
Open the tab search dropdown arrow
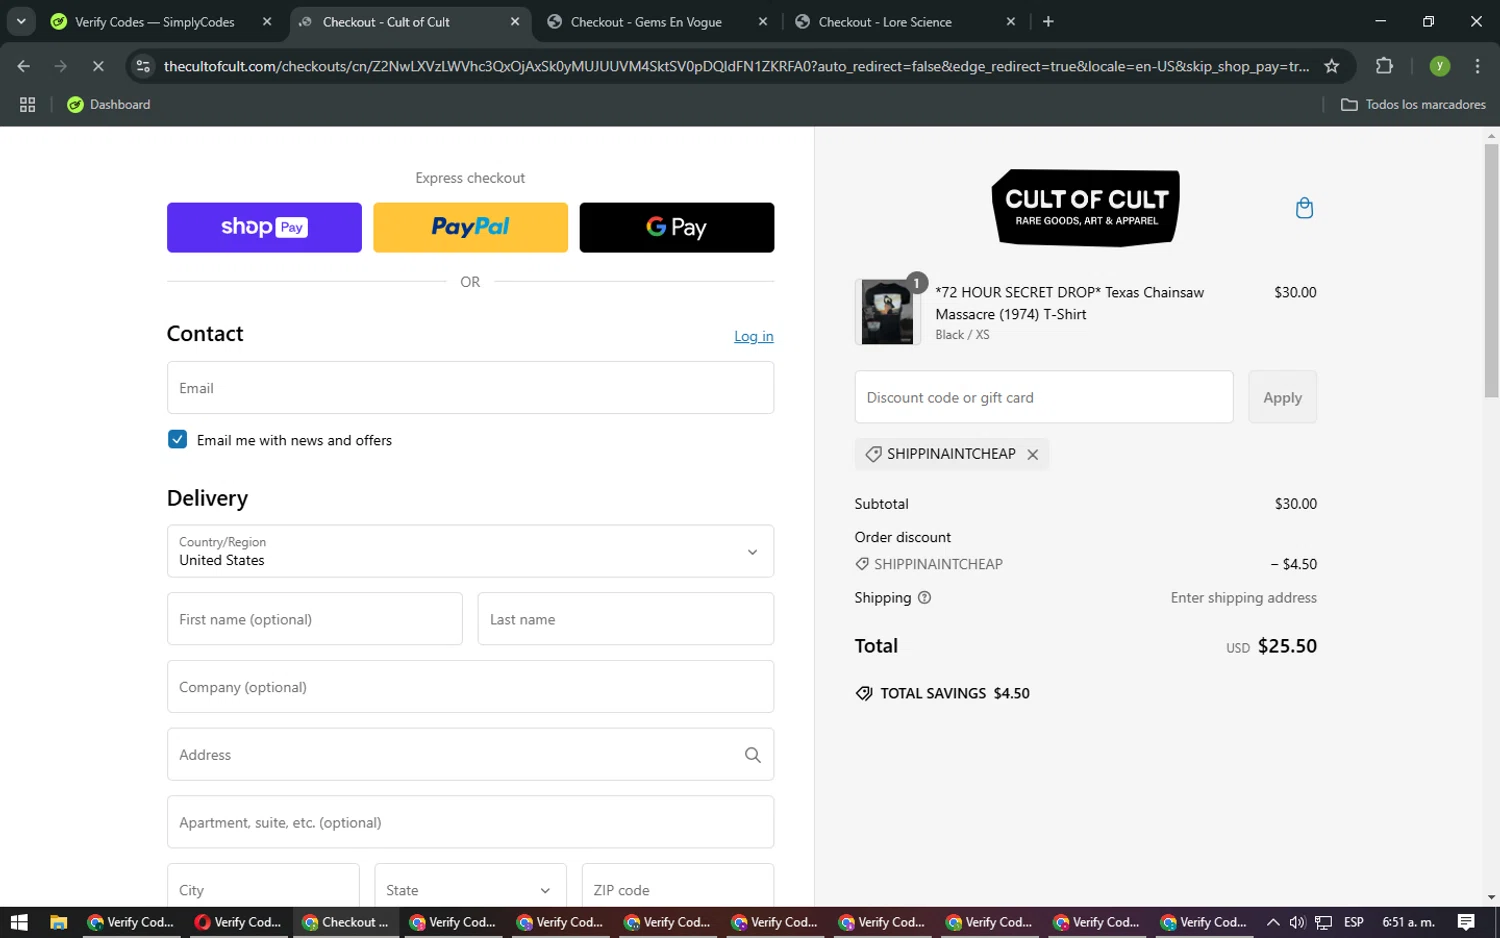click(x=21, y=21)
